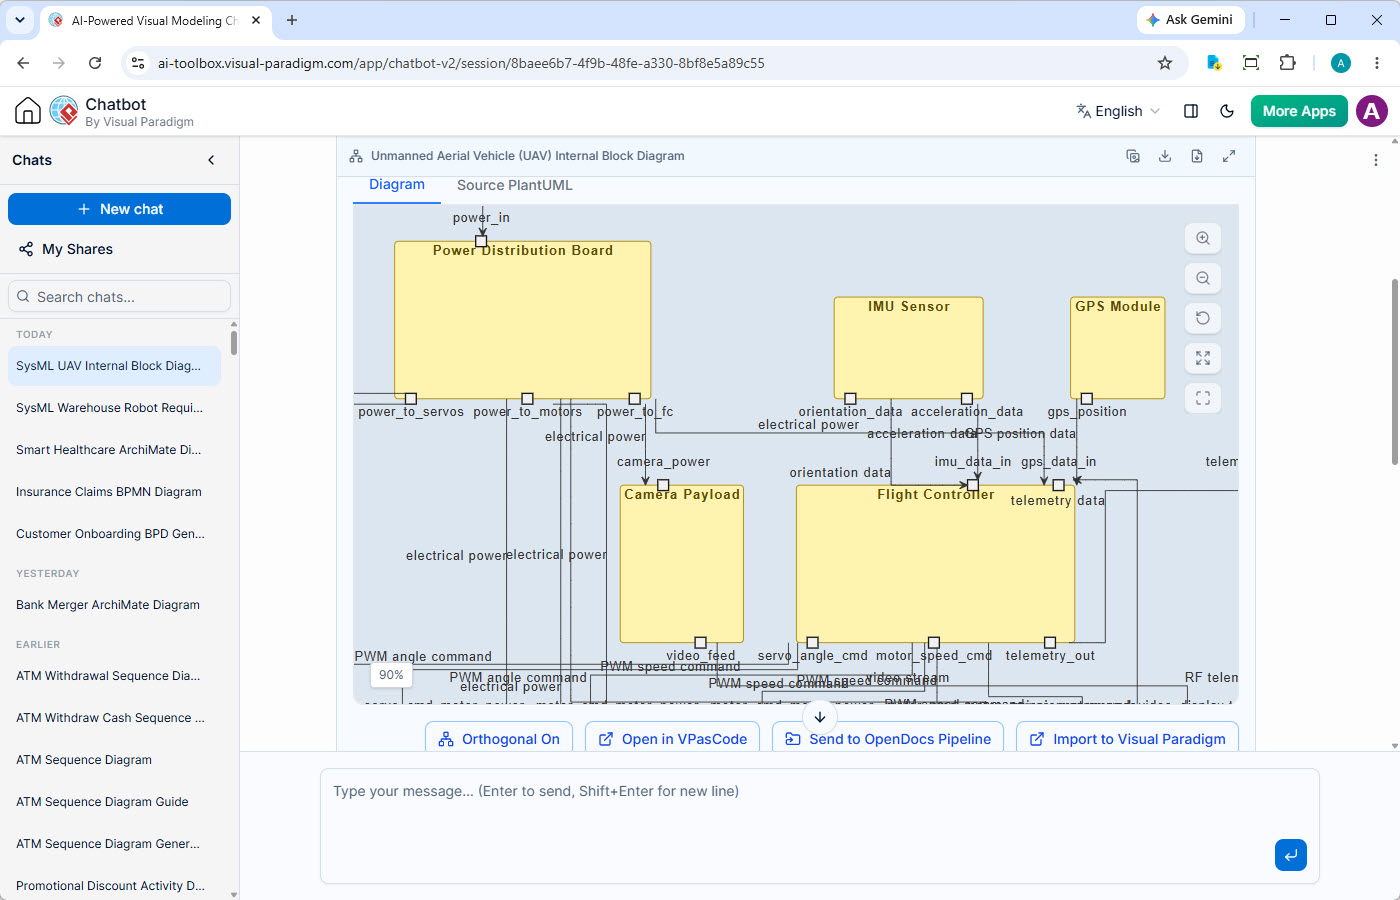Viewport: 1400px width, 900px height.
Task: Open browser tab search dropdown
Action: [x=20, y=20]
